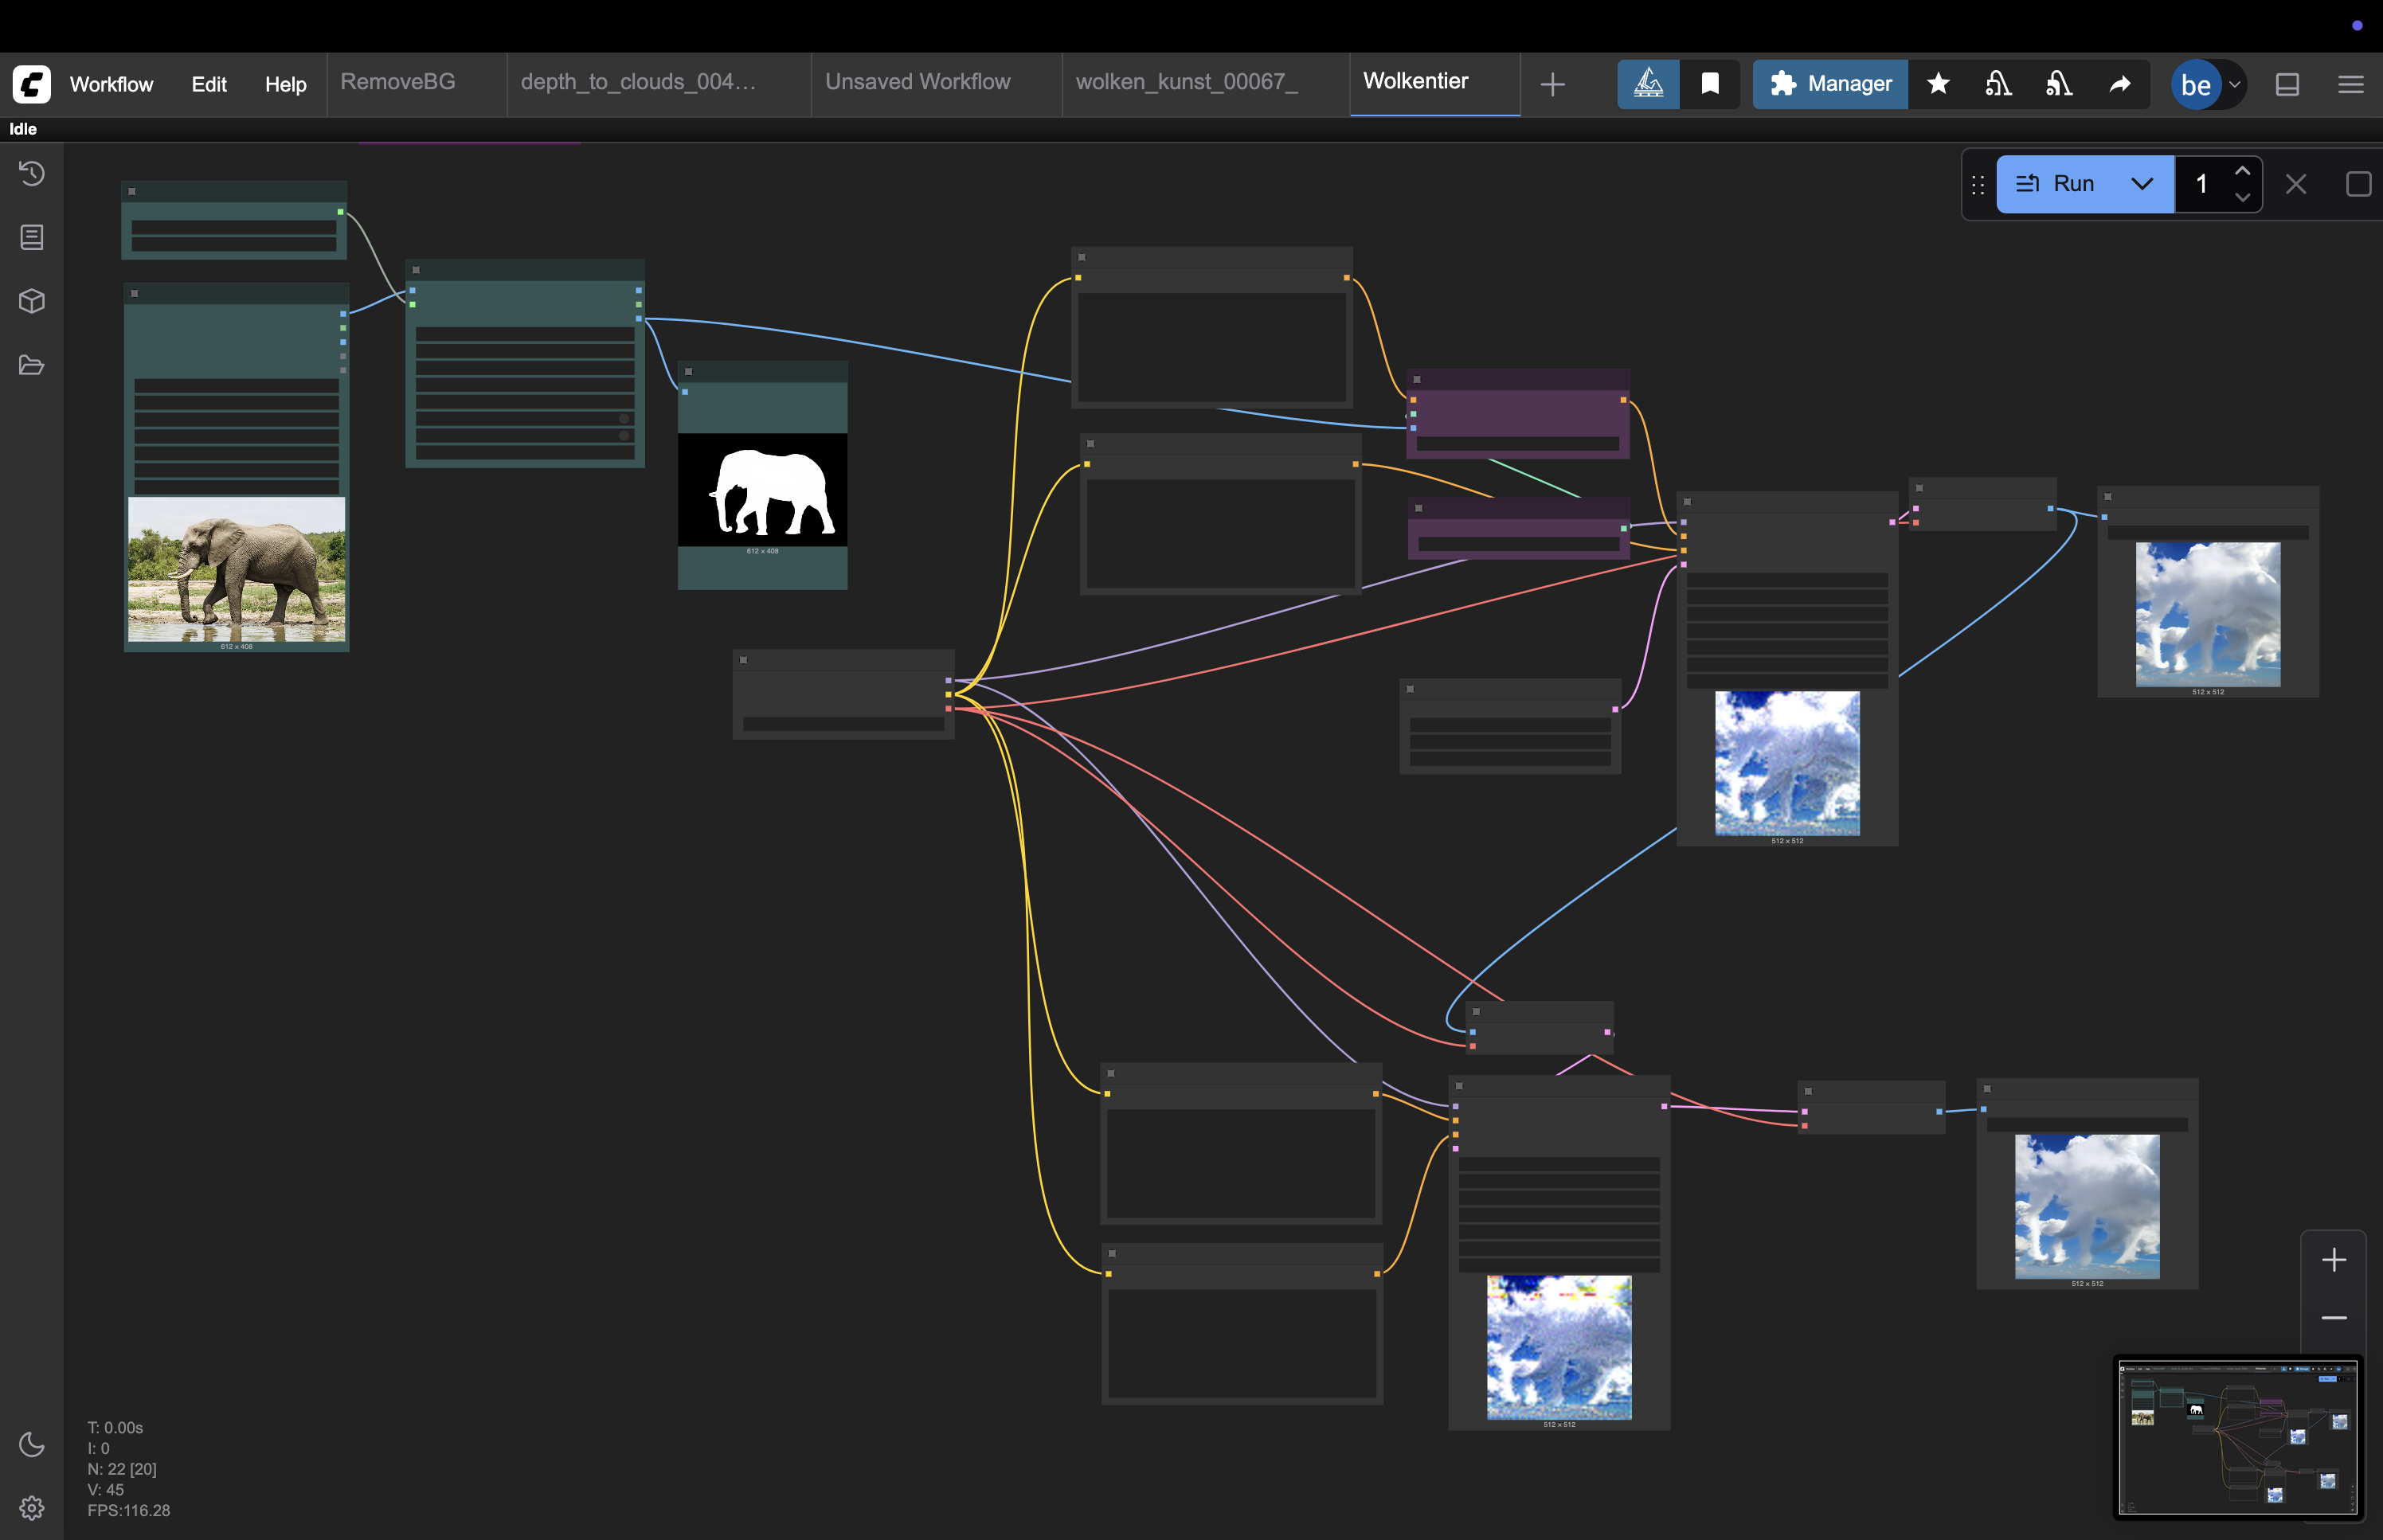Open the workflow history sidebar panel
This screenshot has width=2383, height=1540.
click(32, 173)
